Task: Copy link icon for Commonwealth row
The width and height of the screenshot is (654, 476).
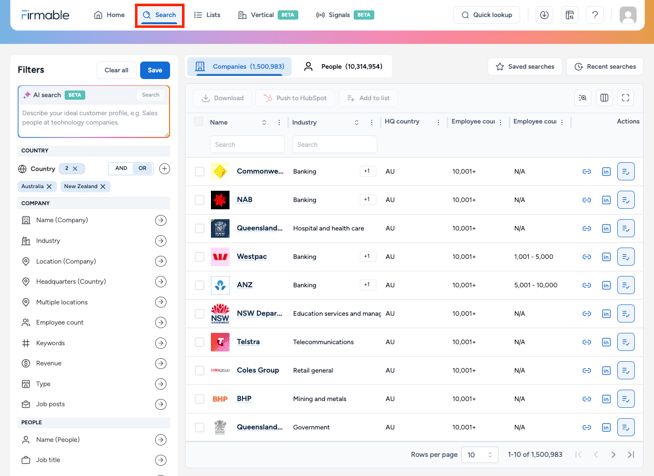Action: coord(586,171)
